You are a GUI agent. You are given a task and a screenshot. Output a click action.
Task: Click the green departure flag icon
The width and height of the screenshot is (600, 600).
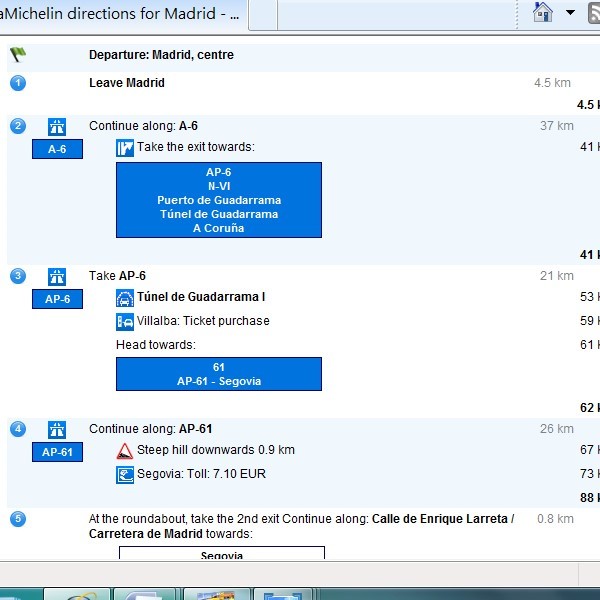18,54
